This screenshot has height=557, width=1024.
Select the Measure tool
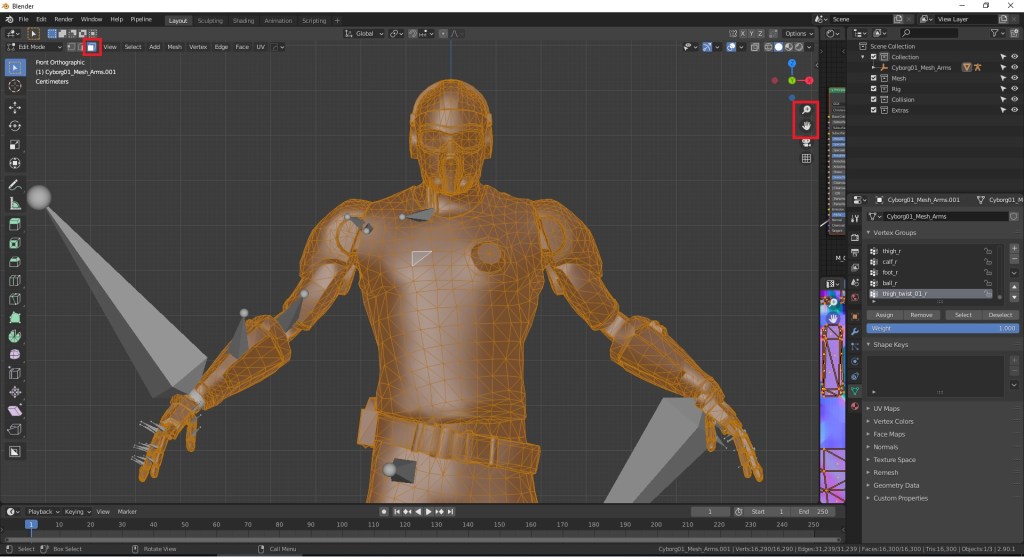(x=15, y=204)
